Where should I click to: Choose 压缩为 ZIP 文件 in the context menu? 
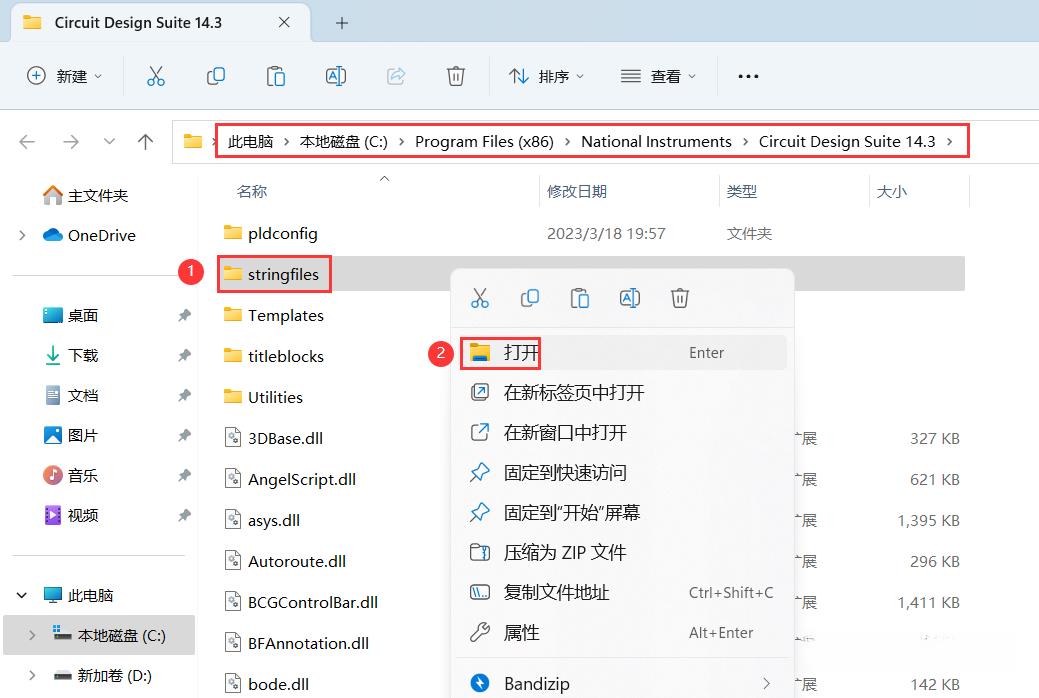coord(623,552)
